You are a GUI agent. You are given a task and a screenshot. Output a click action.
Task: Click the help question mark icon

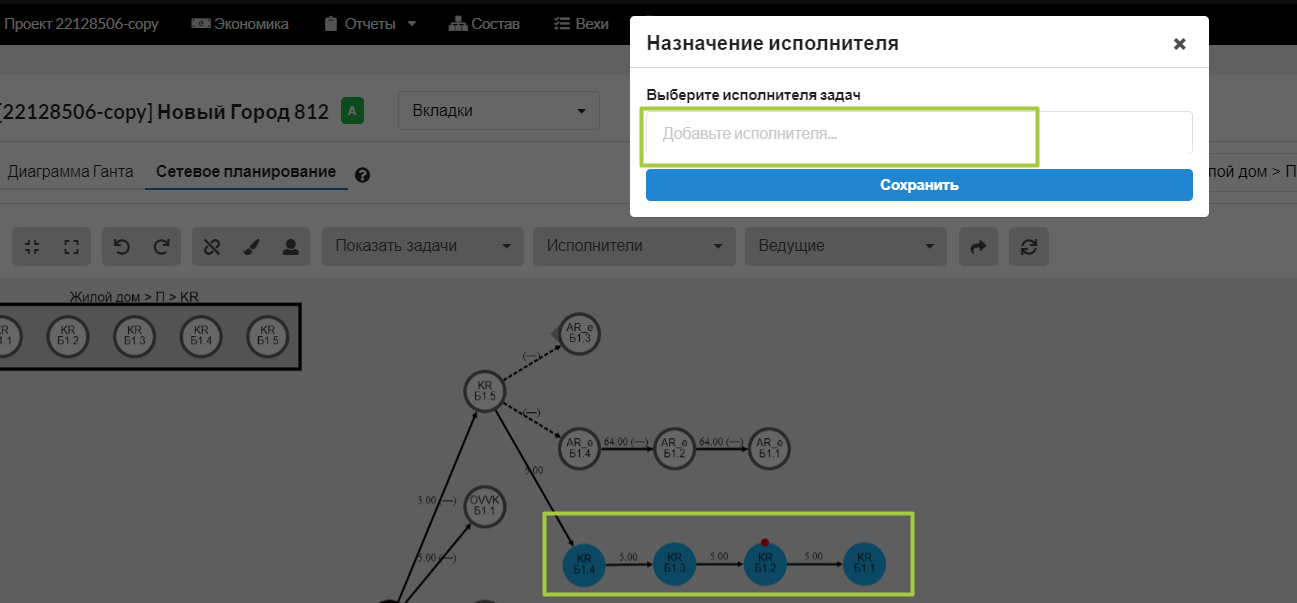point(362,175)
